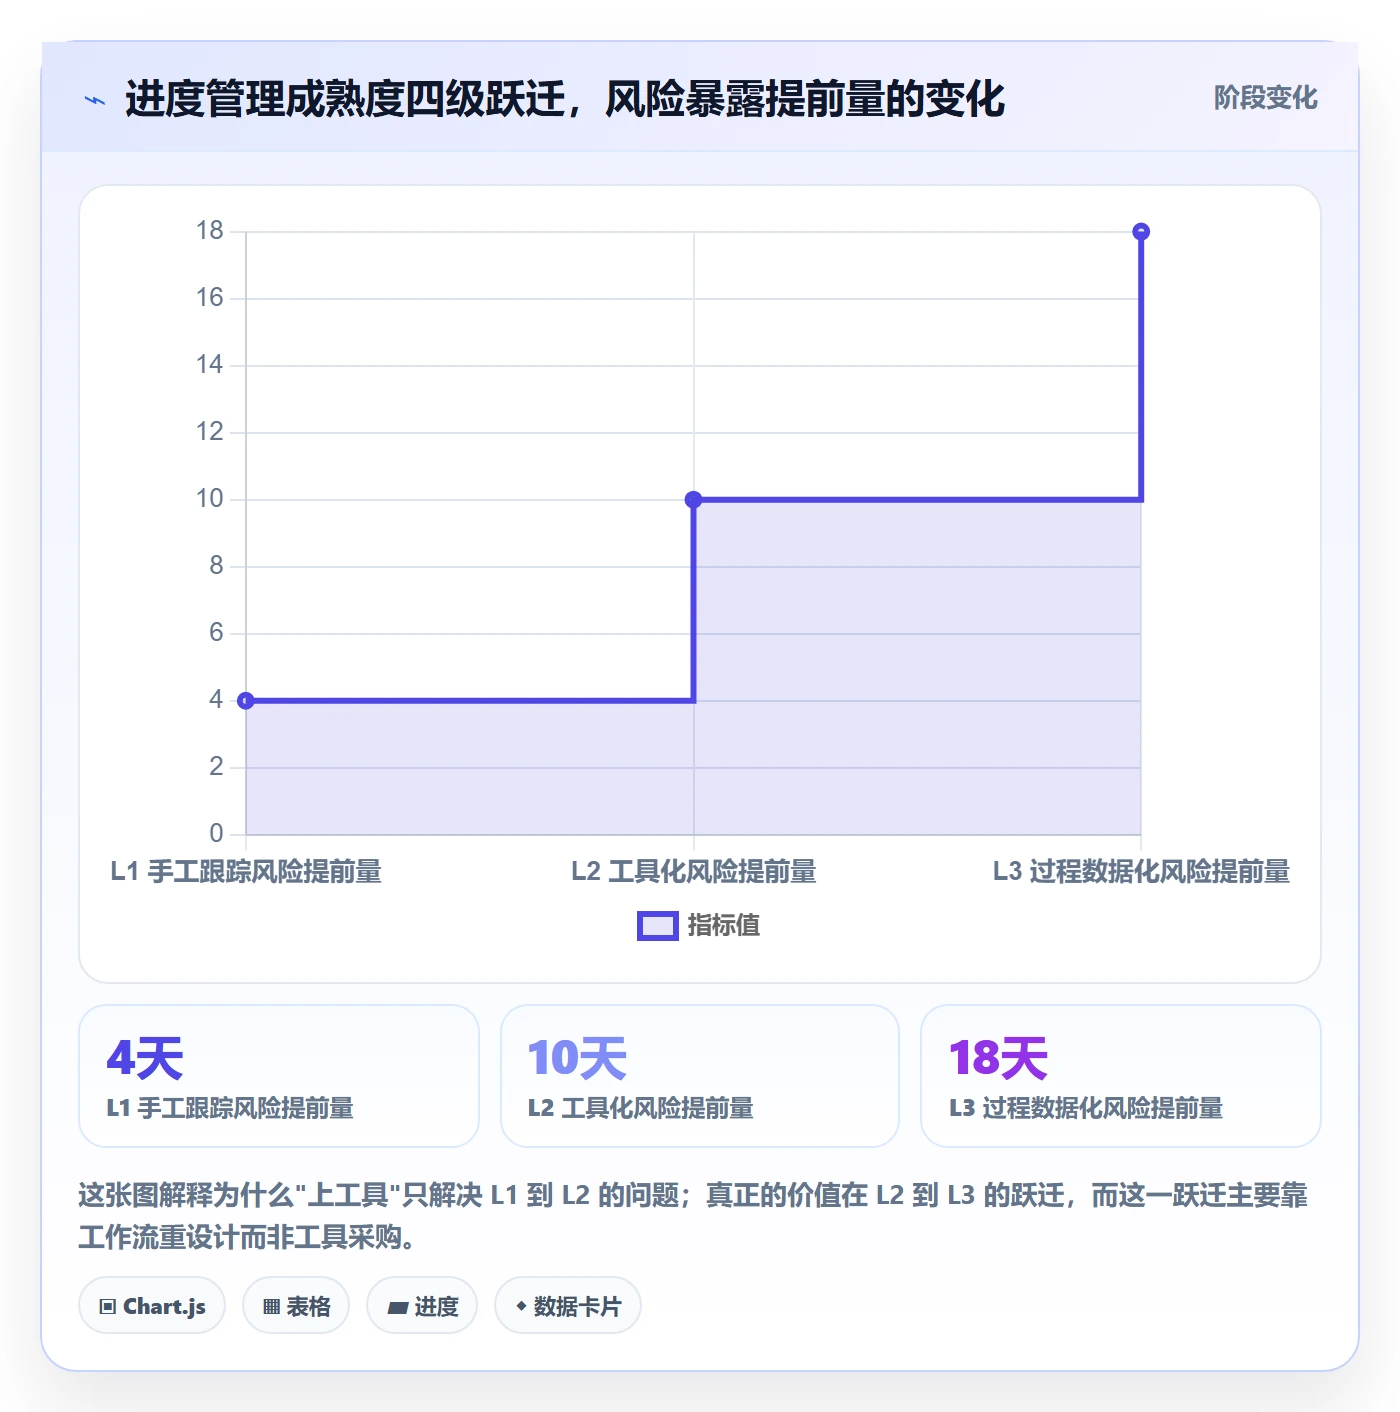1400x1412 pixels.
Task: Click card label L3 过程数据化风险提前量
Action: (1086, 1108)
